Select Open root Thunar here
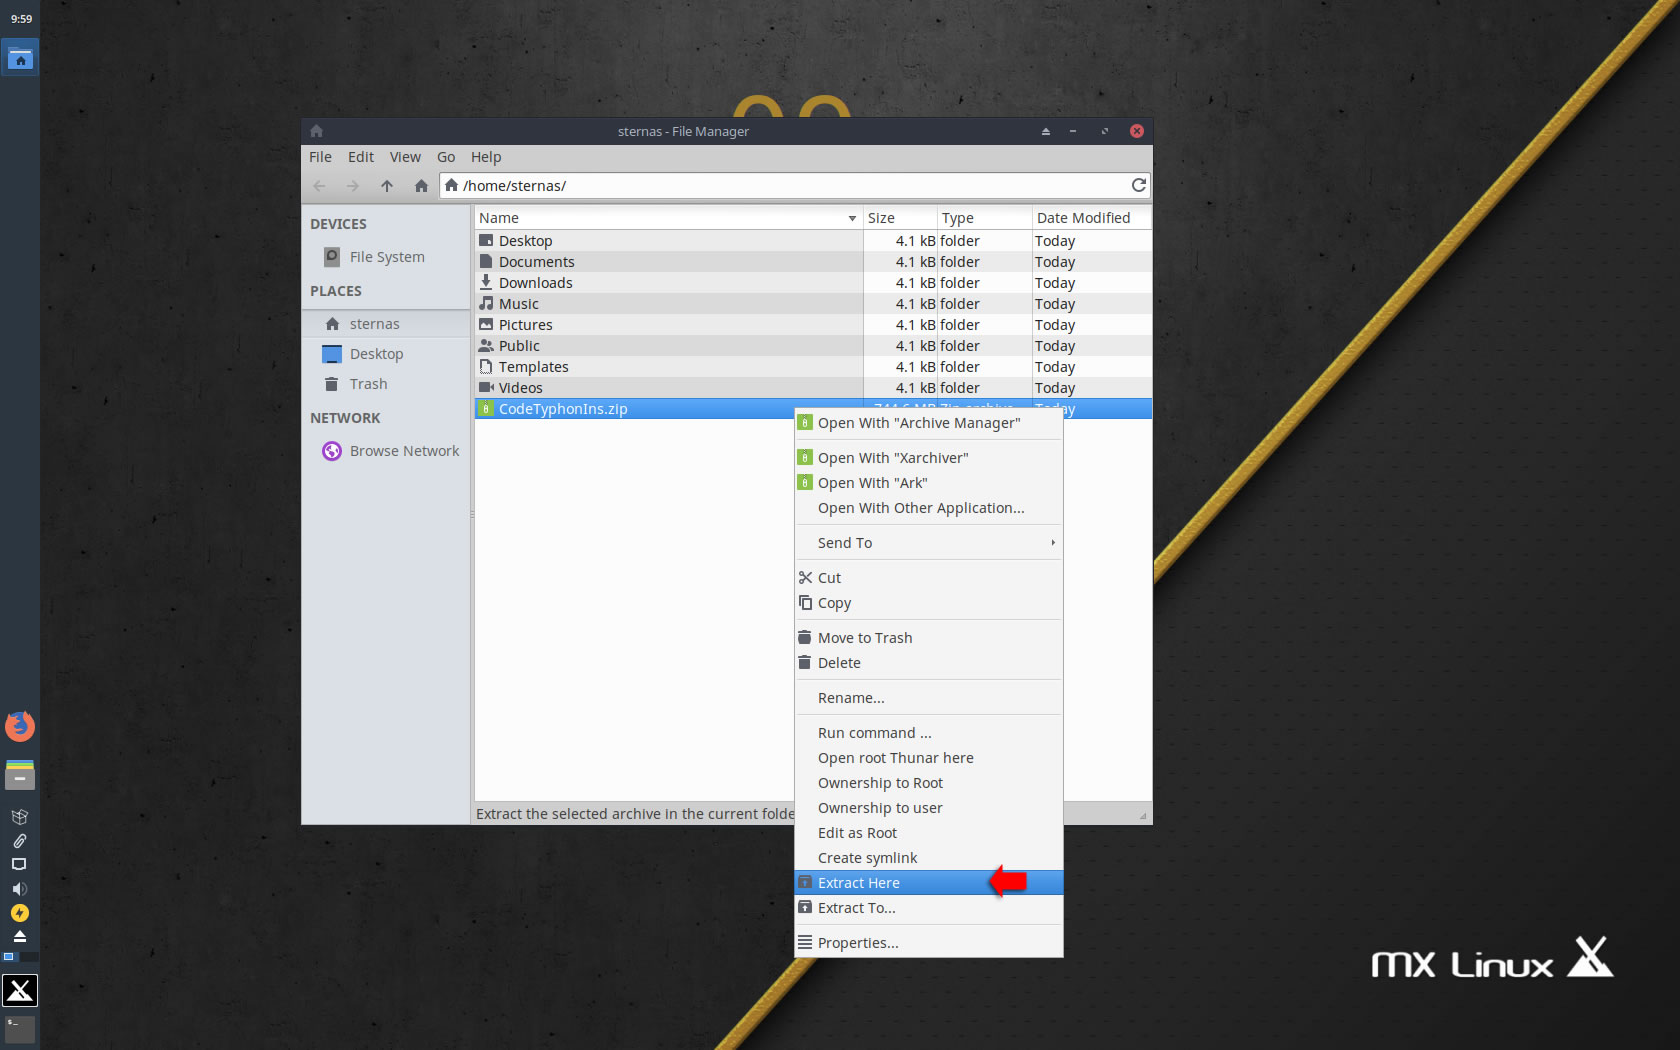1680x1050 pixels. pos(928,758)
